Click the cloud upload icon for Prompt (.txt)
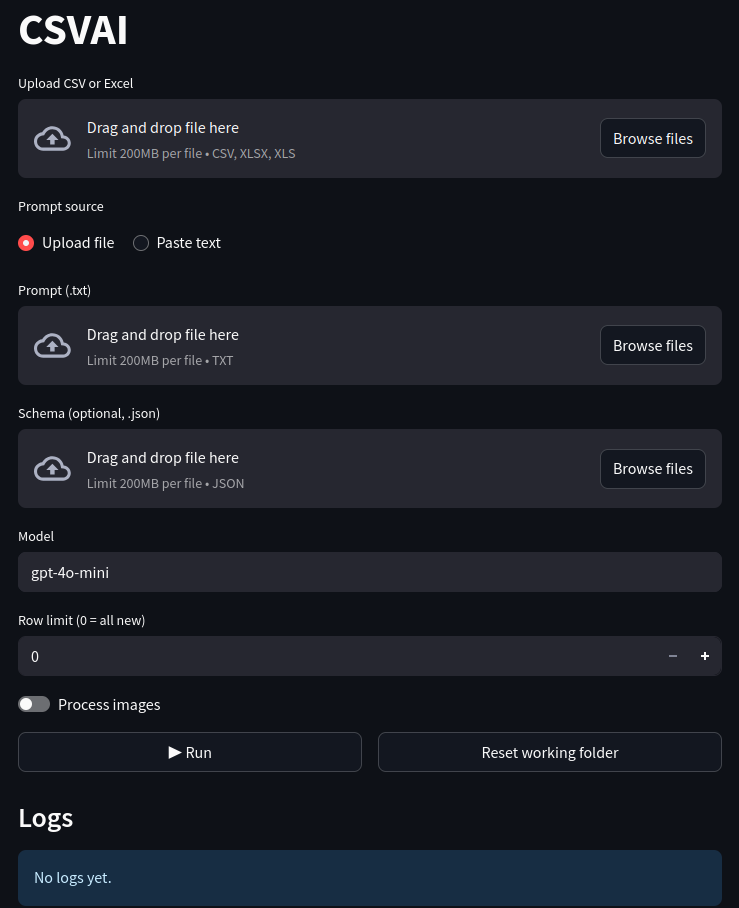This screenshot has width=739, height=908. 53,346
